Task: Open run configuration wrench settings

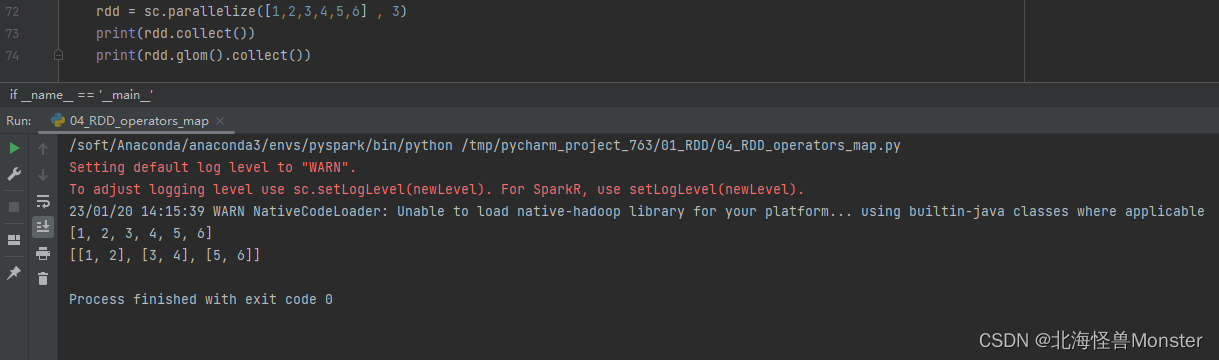Action: click(x=14, y=174)
